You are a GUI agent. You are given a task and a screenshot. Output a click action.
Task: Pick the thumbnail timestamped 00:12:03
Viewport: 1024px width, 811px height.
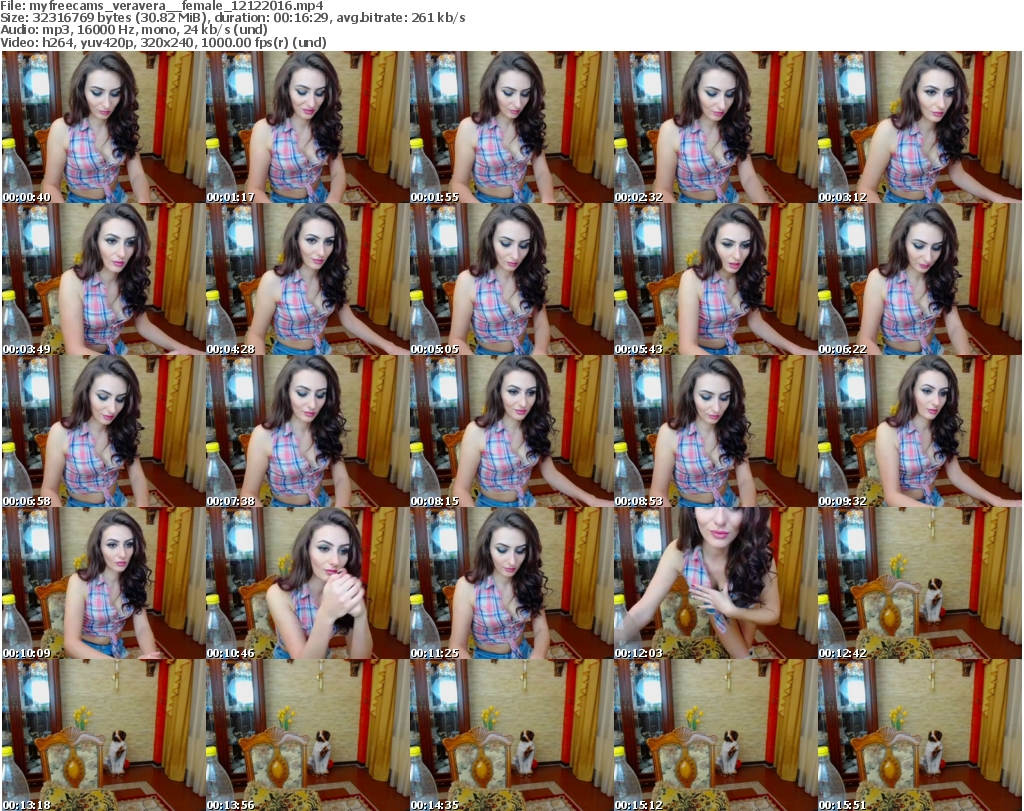tap(715, 584)
